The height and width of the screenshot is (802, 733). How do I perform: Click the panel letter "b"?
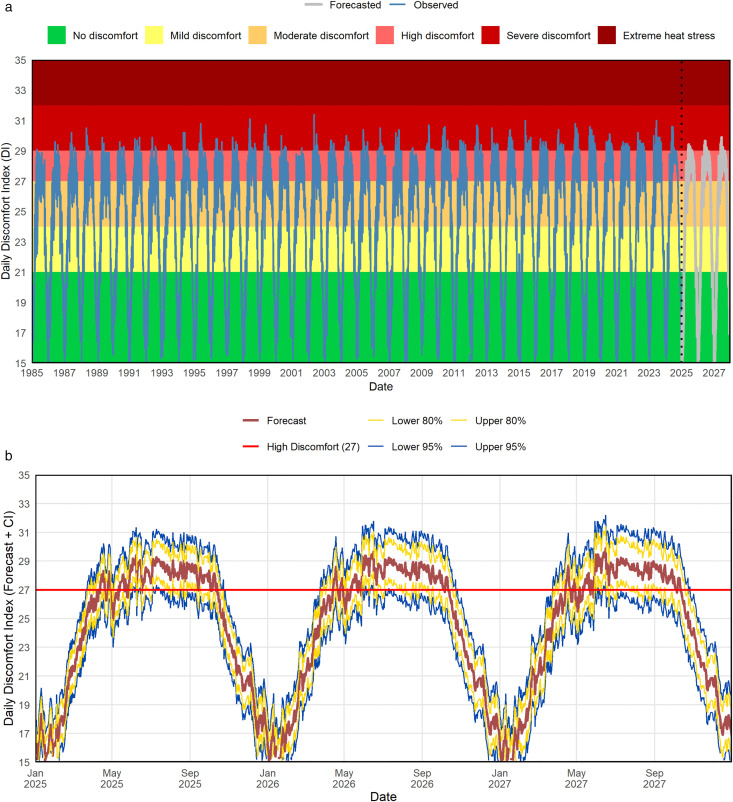pos(8,455)
